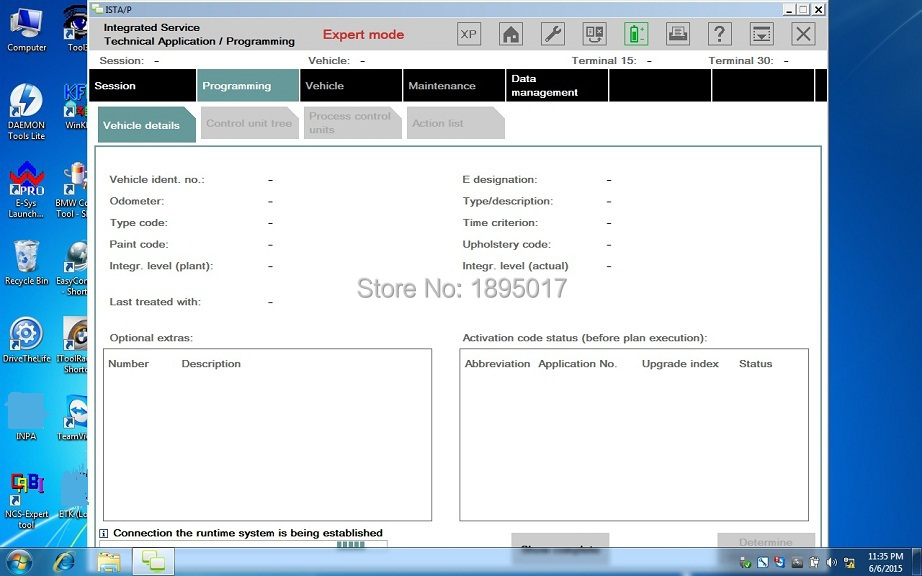Open the printer icon
The image size is (922, 576).
pyautogui.click(x=678, y=34)
